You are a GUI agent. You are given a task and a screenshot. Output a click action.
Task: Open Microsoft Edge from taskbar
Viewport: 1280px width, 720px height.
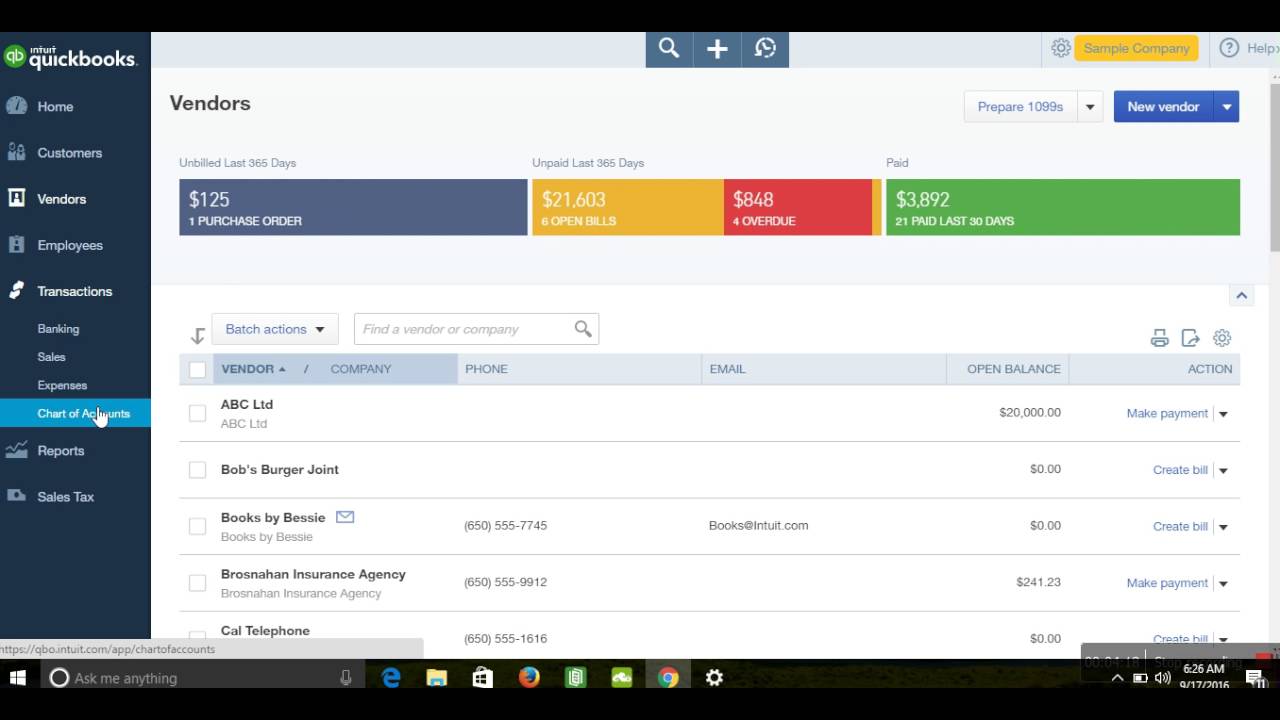[x=391, y=678]
